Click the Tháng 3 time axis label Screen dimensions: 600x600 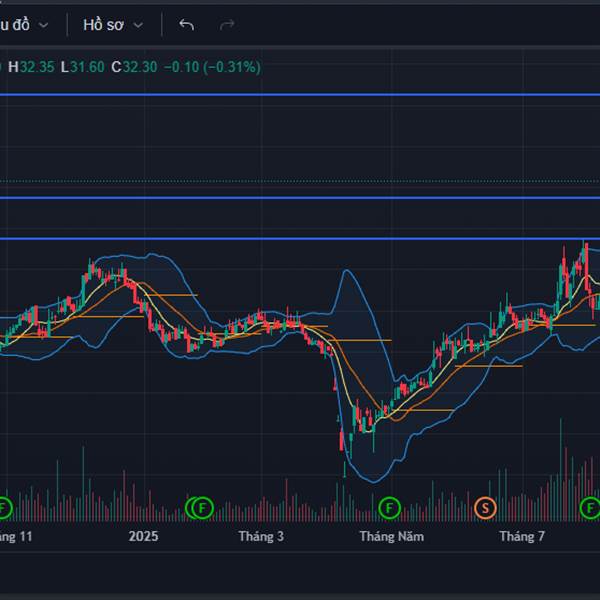pyautogui.click(x=261, y=536)
